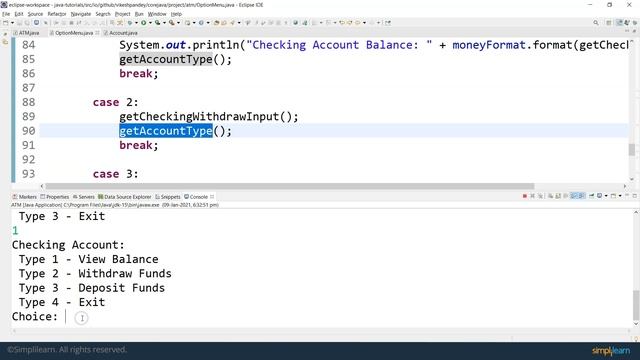Click the Display Selected Console icon

pos(599,196)
